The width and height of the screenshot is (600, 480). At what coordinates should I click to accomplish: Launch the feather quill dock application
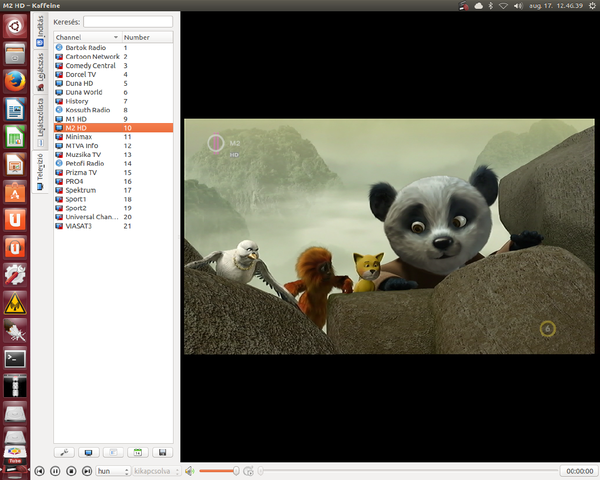coord(15,330)
